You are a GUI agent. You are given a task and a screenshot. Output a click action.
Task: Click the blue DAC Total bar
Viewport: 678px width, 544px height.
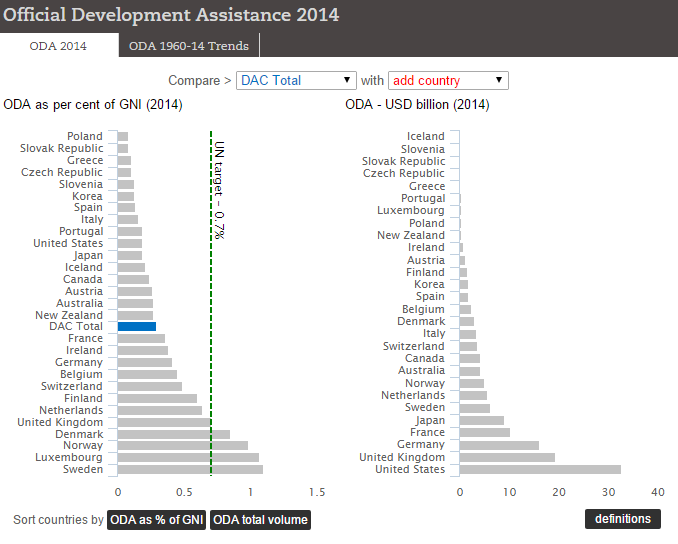coord(136,327)
